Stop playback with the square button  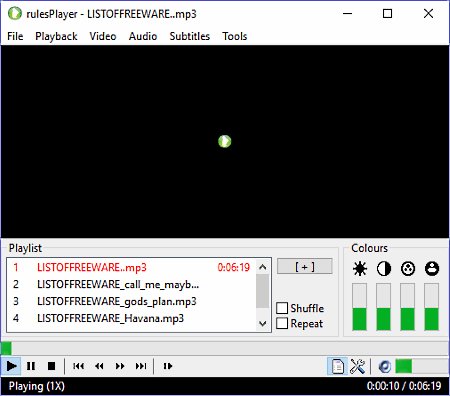(x=51, y=366)
